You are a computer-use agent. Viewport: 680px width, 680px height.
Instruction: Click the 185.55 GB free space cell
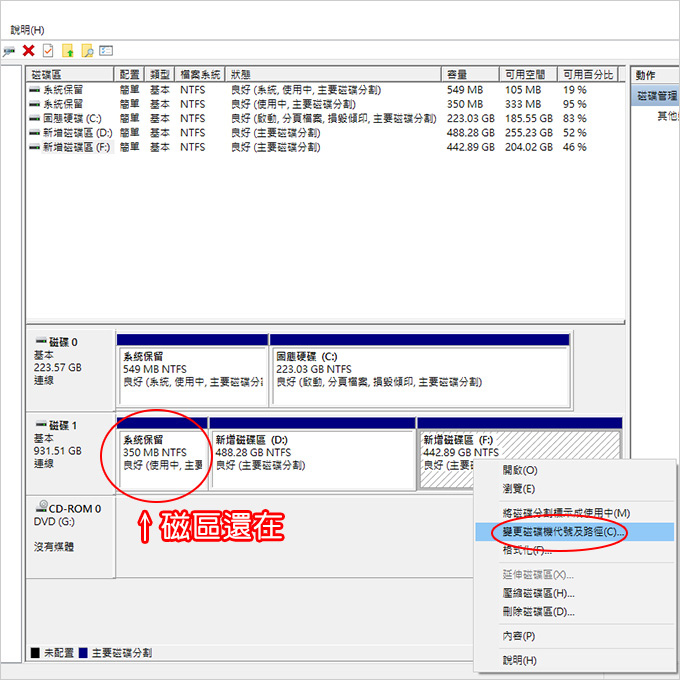529,118
